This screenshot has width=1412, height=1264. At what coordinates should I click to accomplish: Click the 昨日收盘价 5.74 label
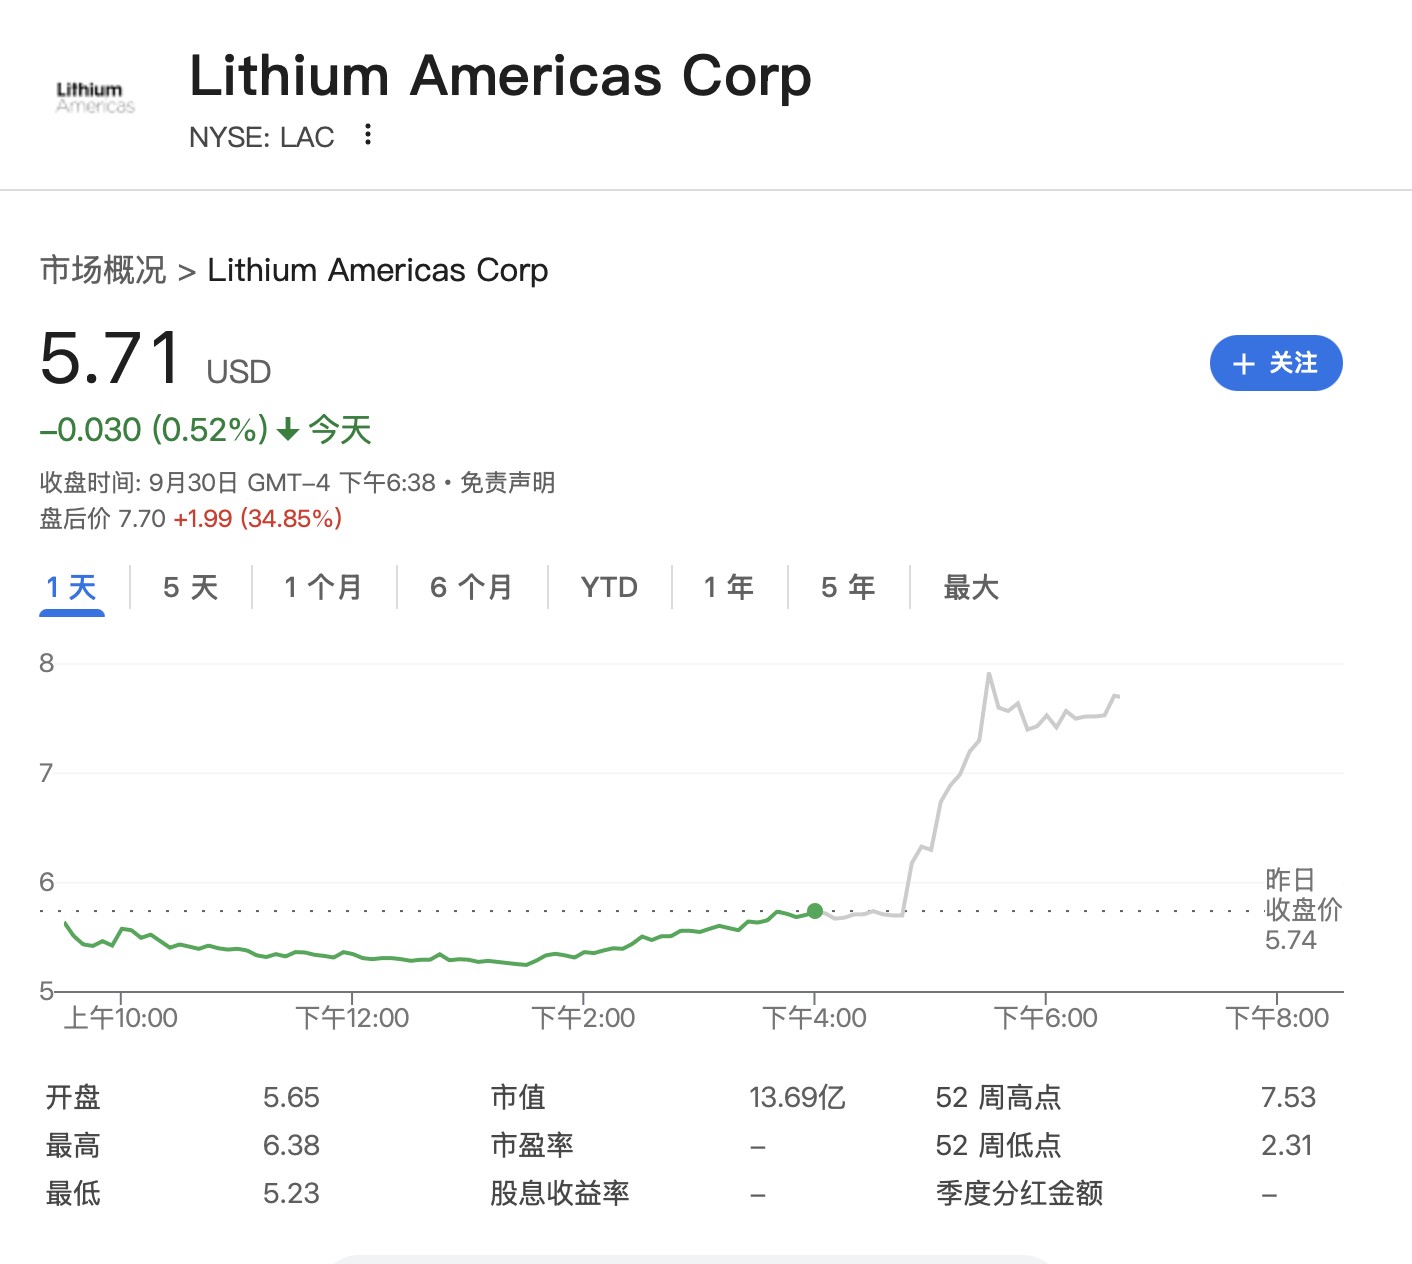[x=1302, y=910]
